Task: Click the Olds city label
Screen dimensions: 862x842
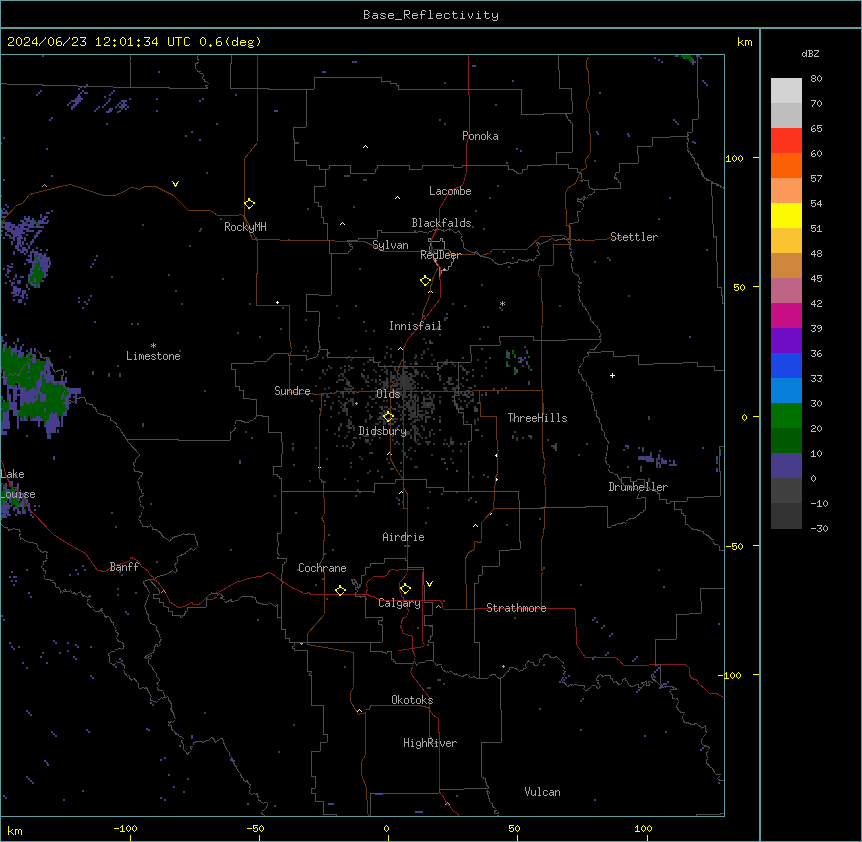Action: pos(388,394)
